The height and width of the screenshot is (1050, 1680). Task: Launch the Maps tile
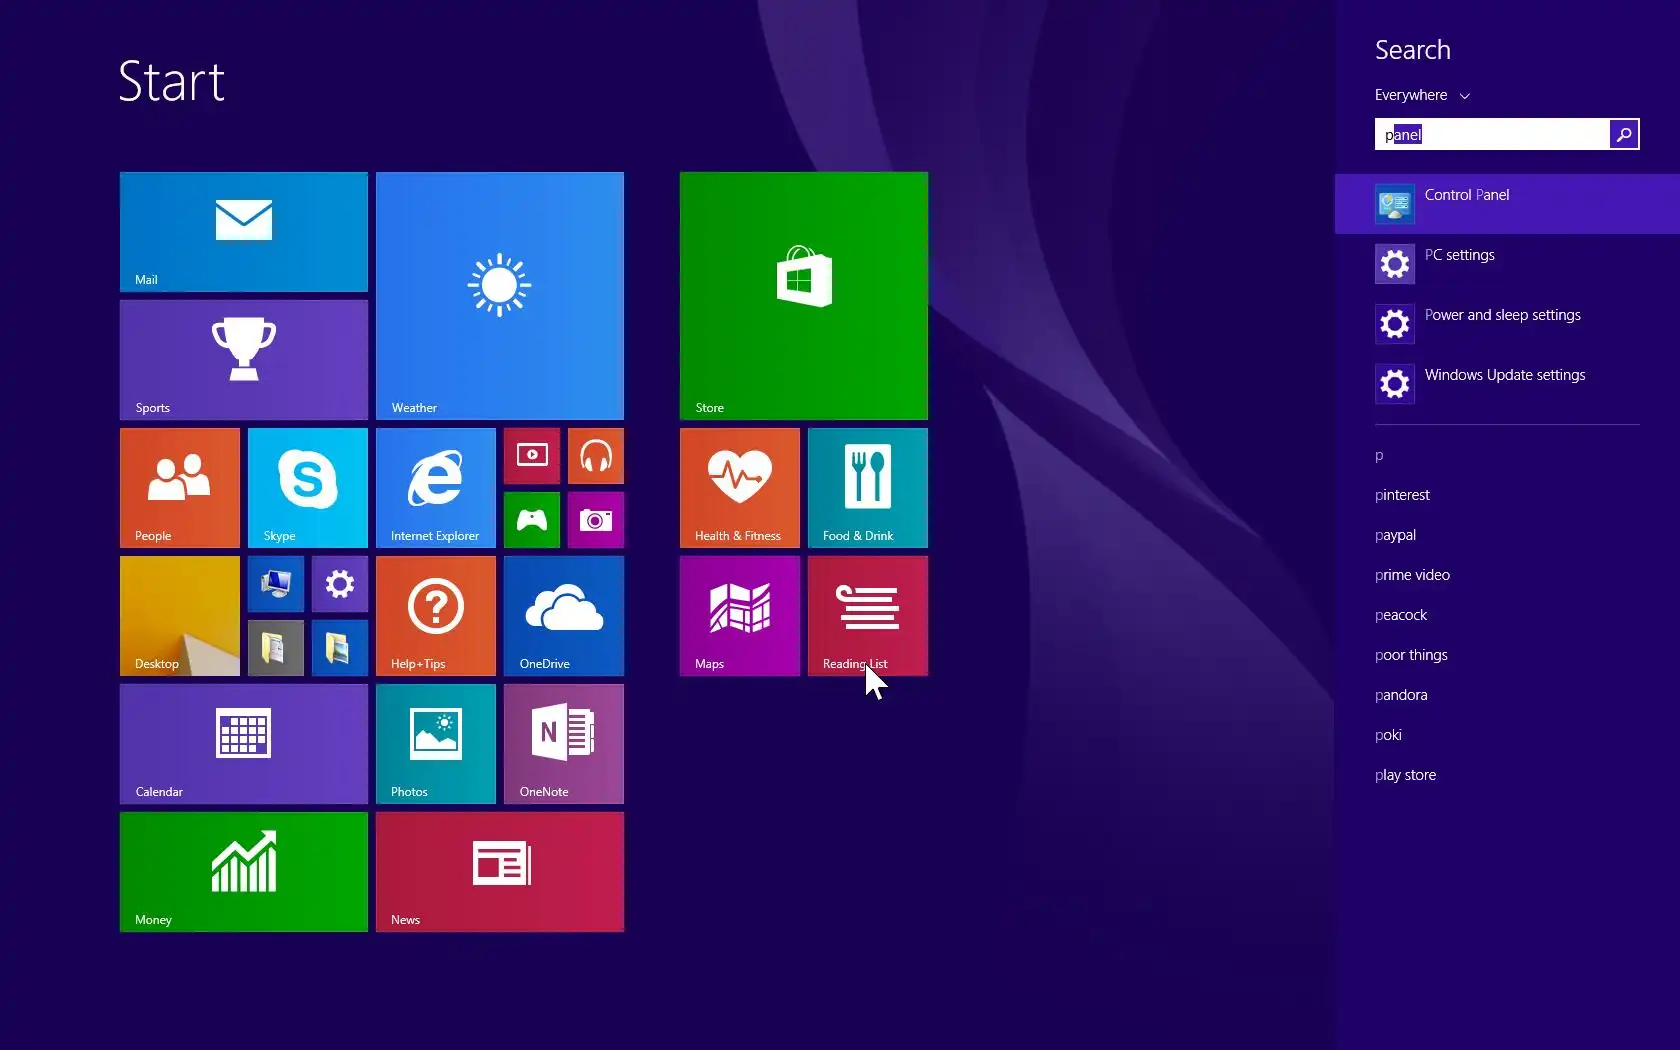click(740, 616)
